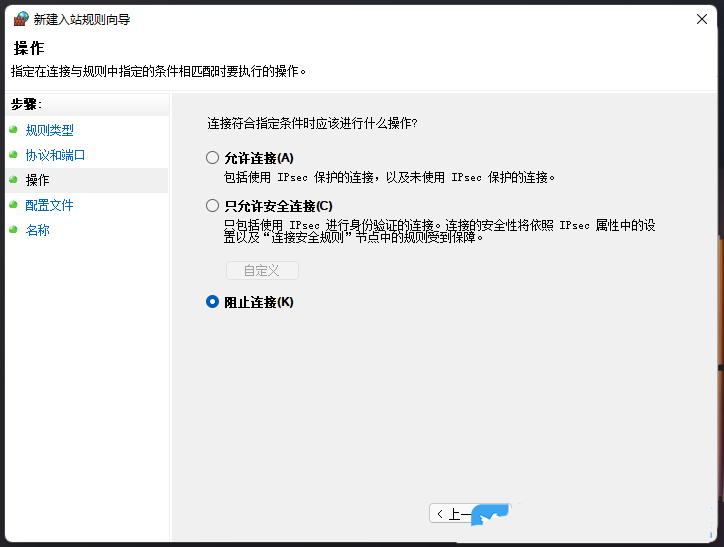Go to the 名称 step
The width and height of the screenshot is (724, 547).
[37, 230]
